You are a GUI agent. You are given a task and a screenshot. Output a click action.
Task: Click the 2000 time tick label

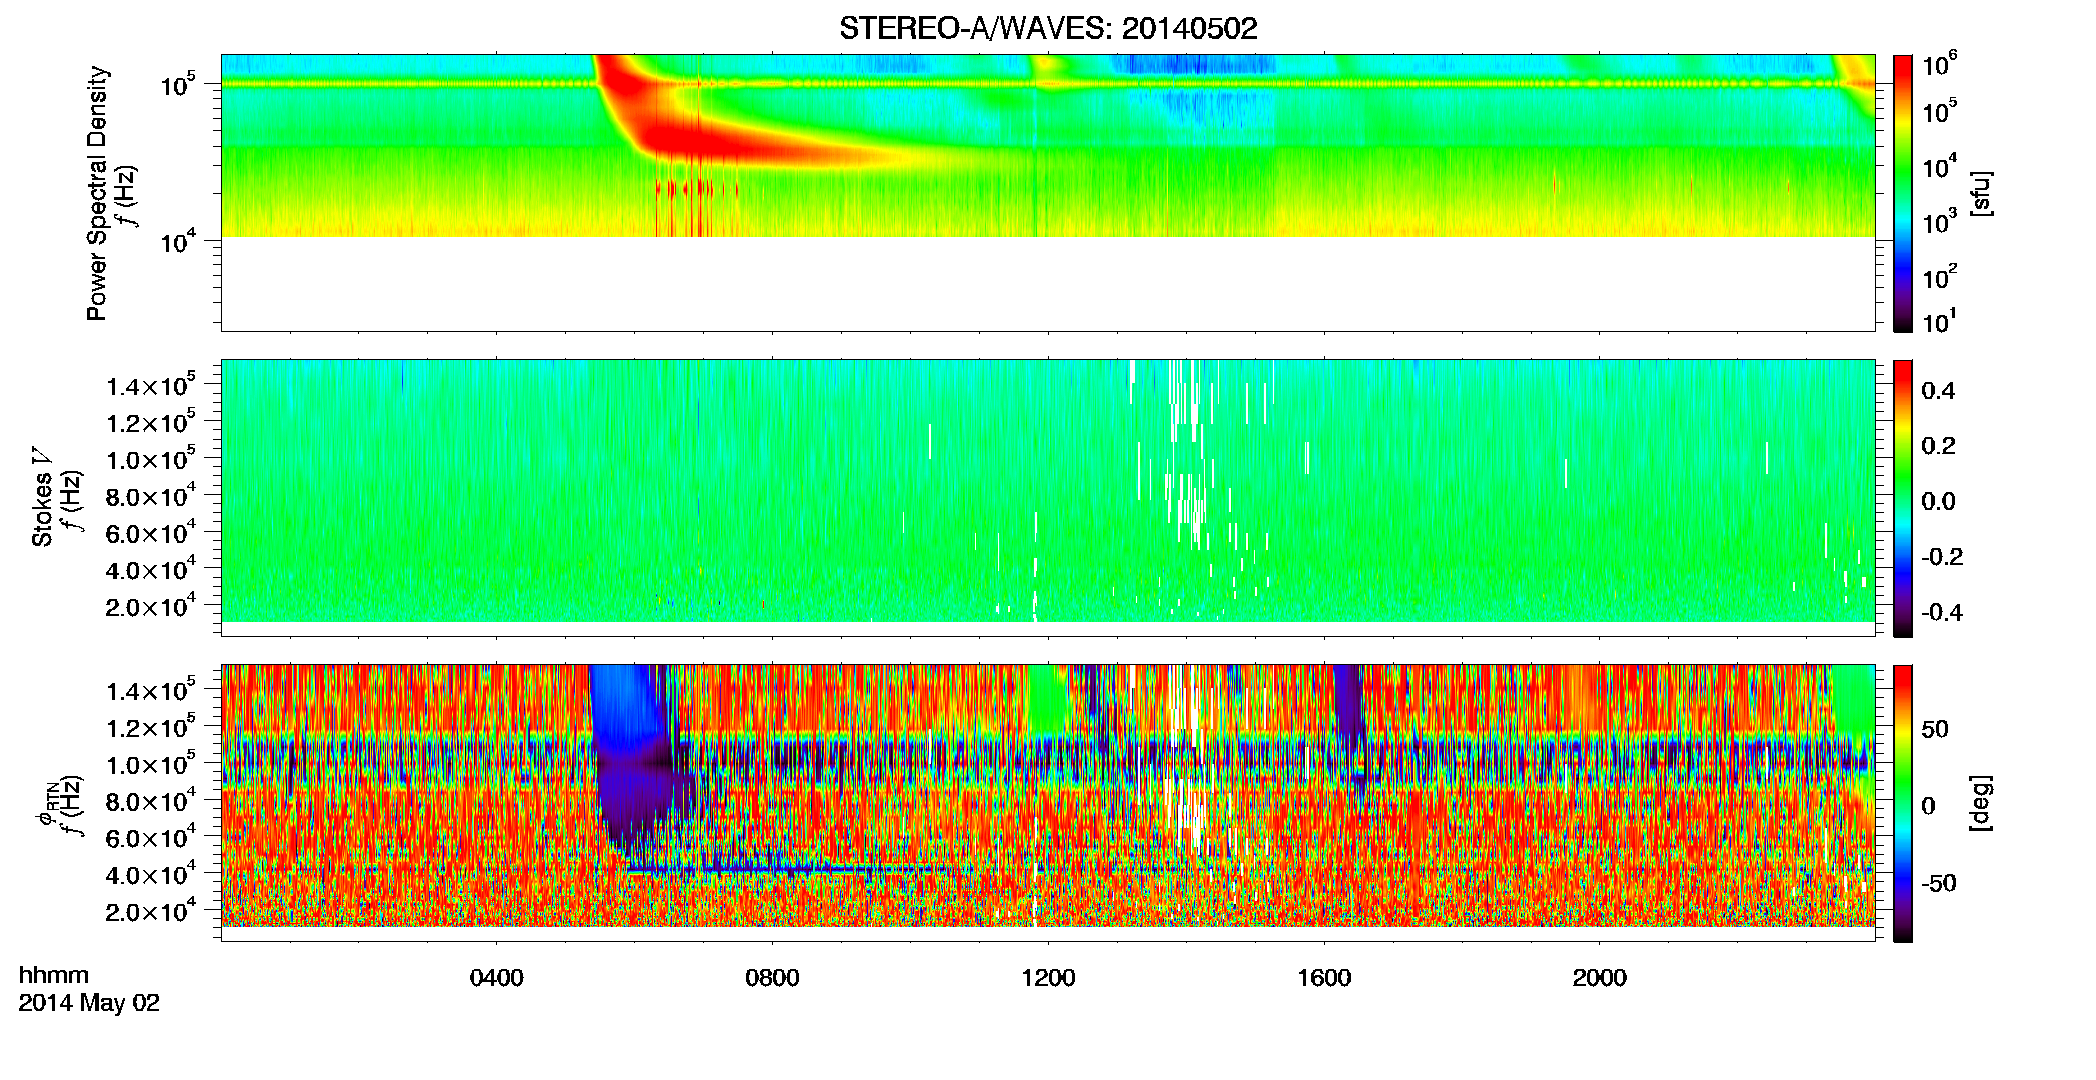tap(1599, 978)
